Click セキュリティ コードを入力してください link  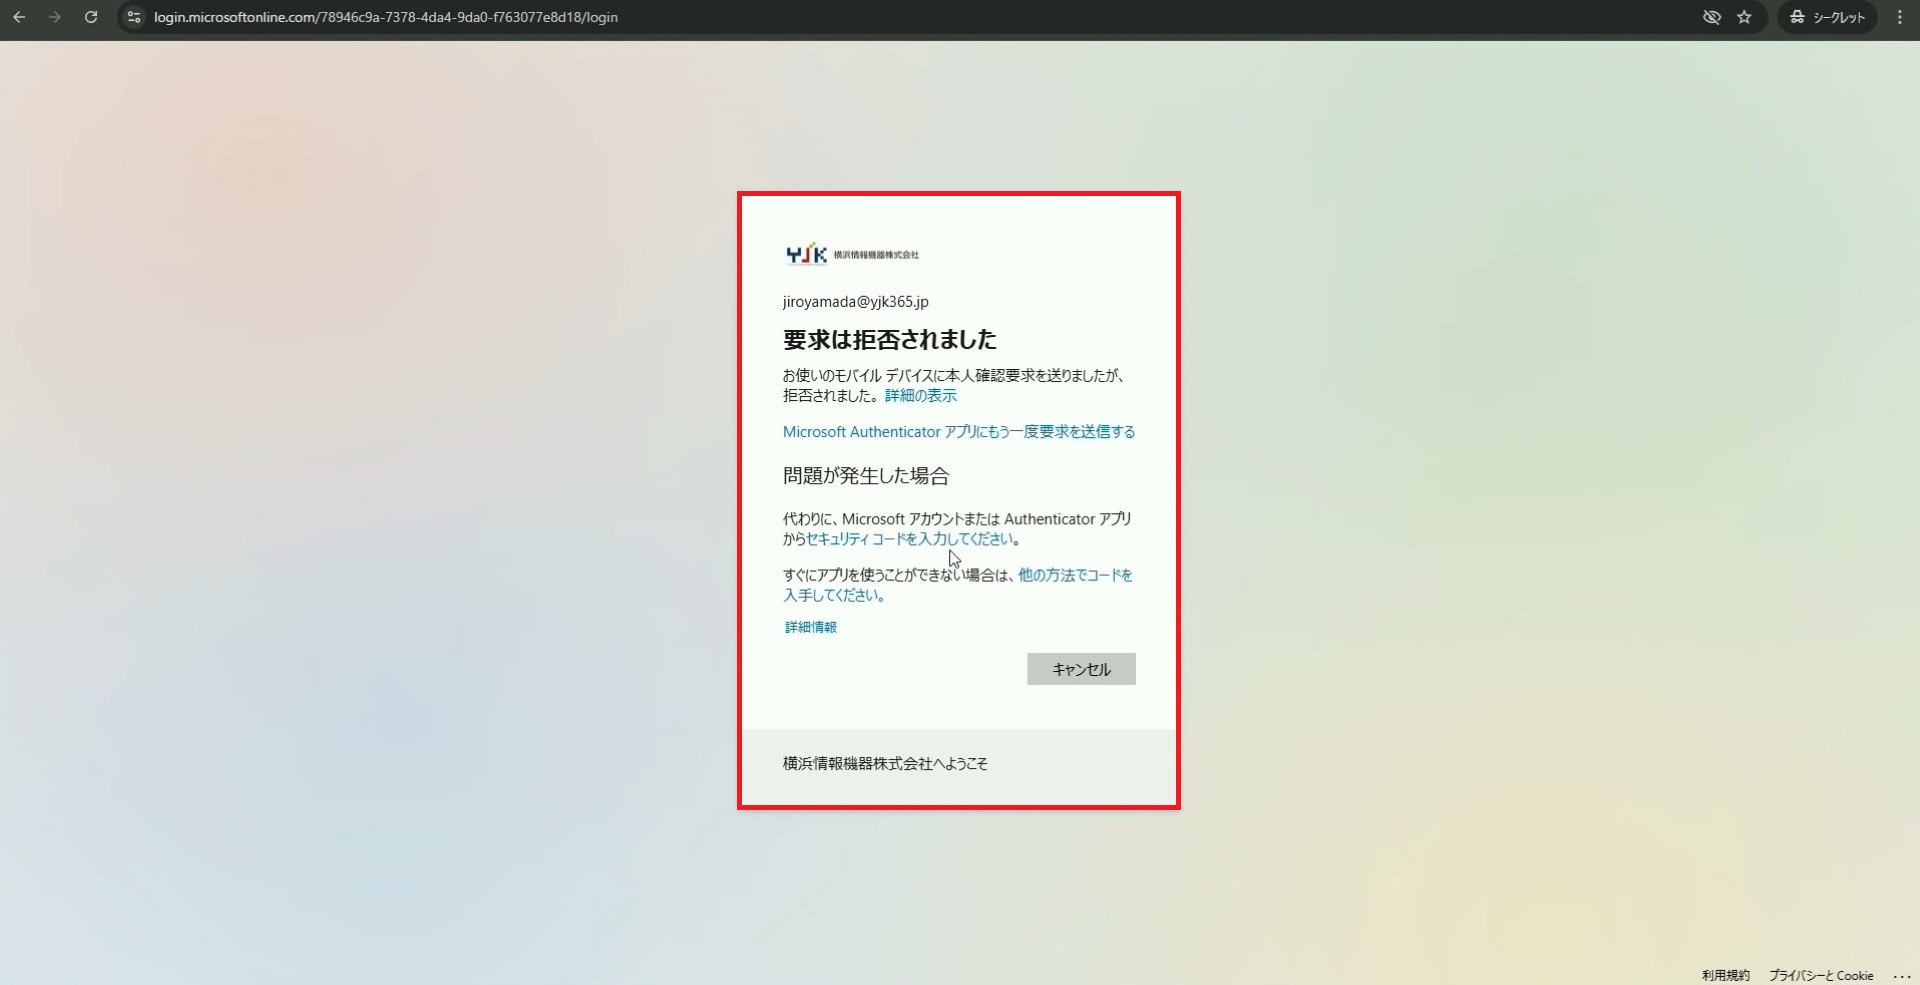(910, 539)
